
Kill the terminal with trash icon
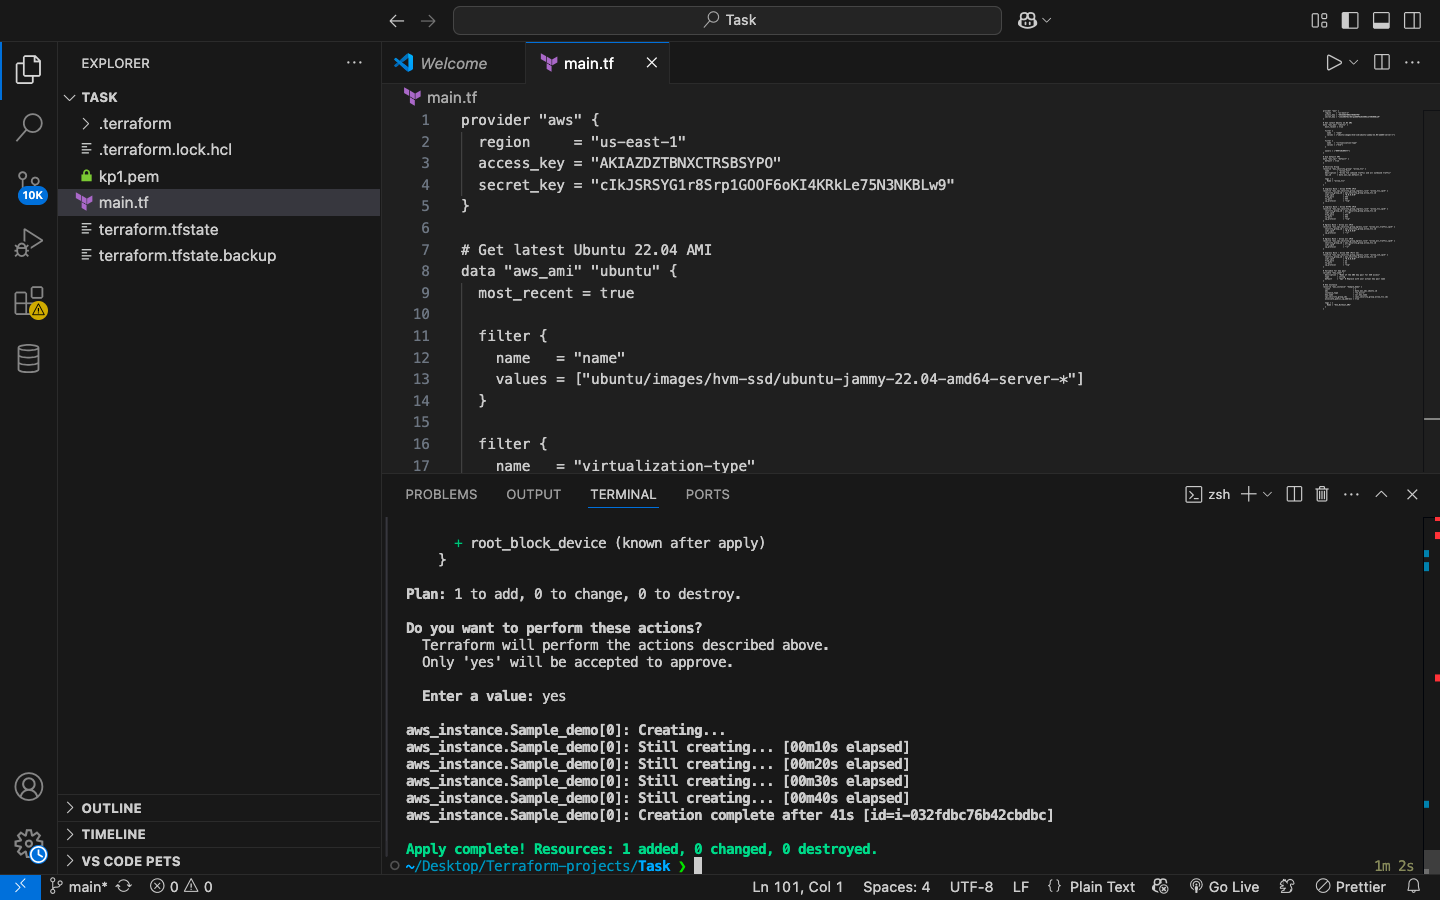pyautogui.click(x=1322, y=494)
